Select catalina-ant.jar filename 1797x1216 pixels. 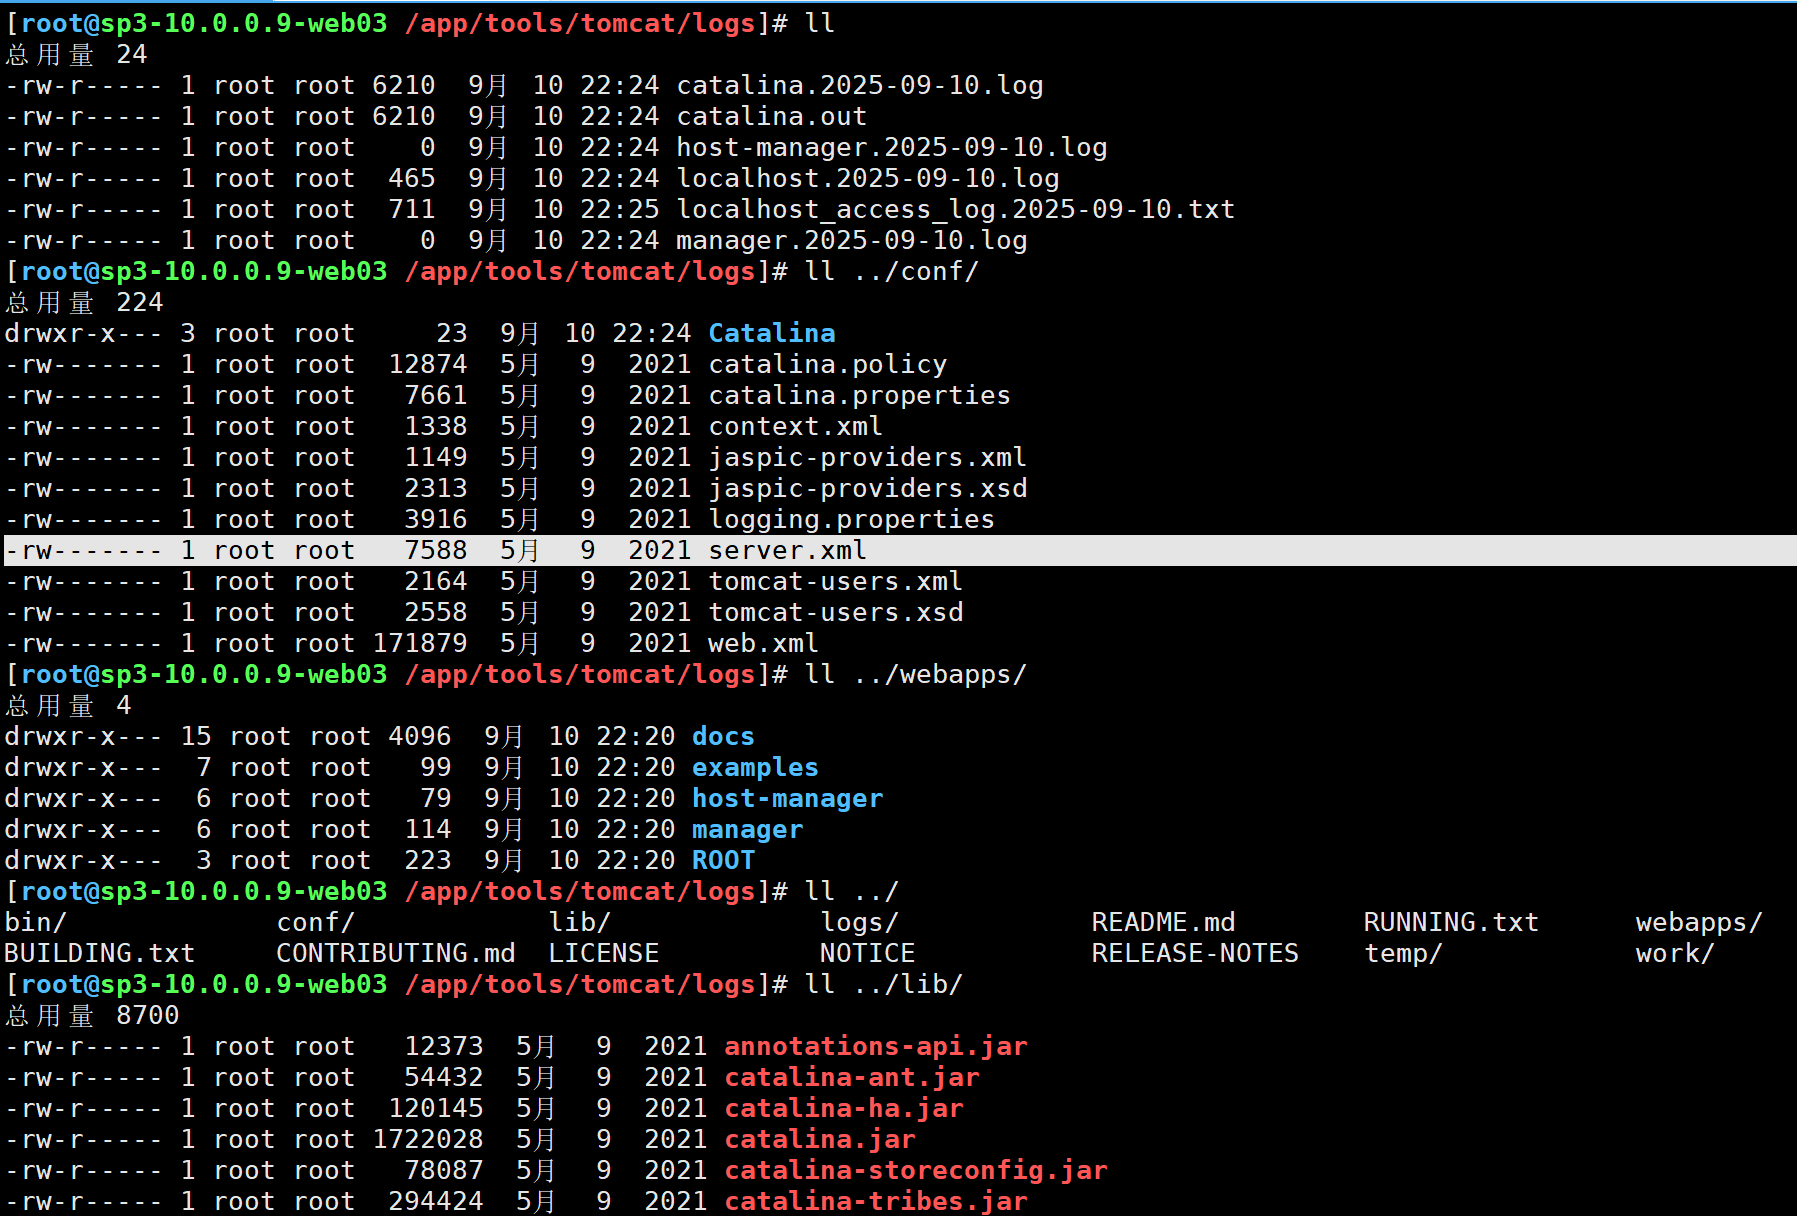(852, 1077)
